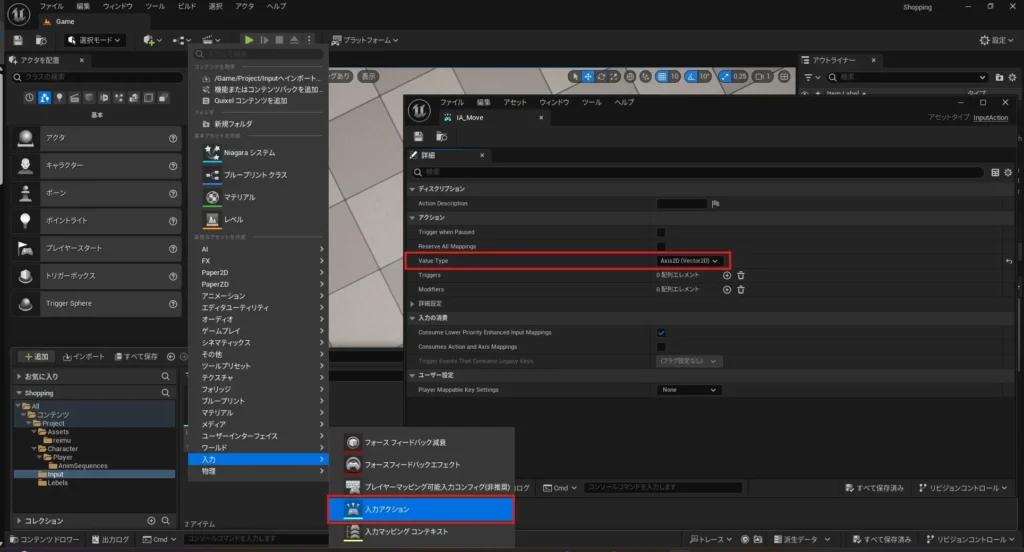Click Outliner search field
Image resolution: width=1024 pixels, height=552 pixels.
[907, 77]
